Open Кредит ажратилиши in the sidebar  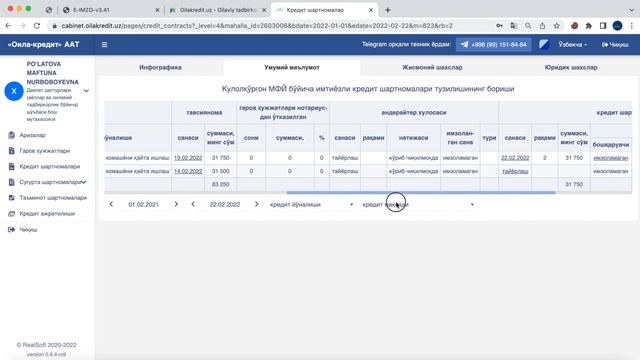(x=47, y=213)
